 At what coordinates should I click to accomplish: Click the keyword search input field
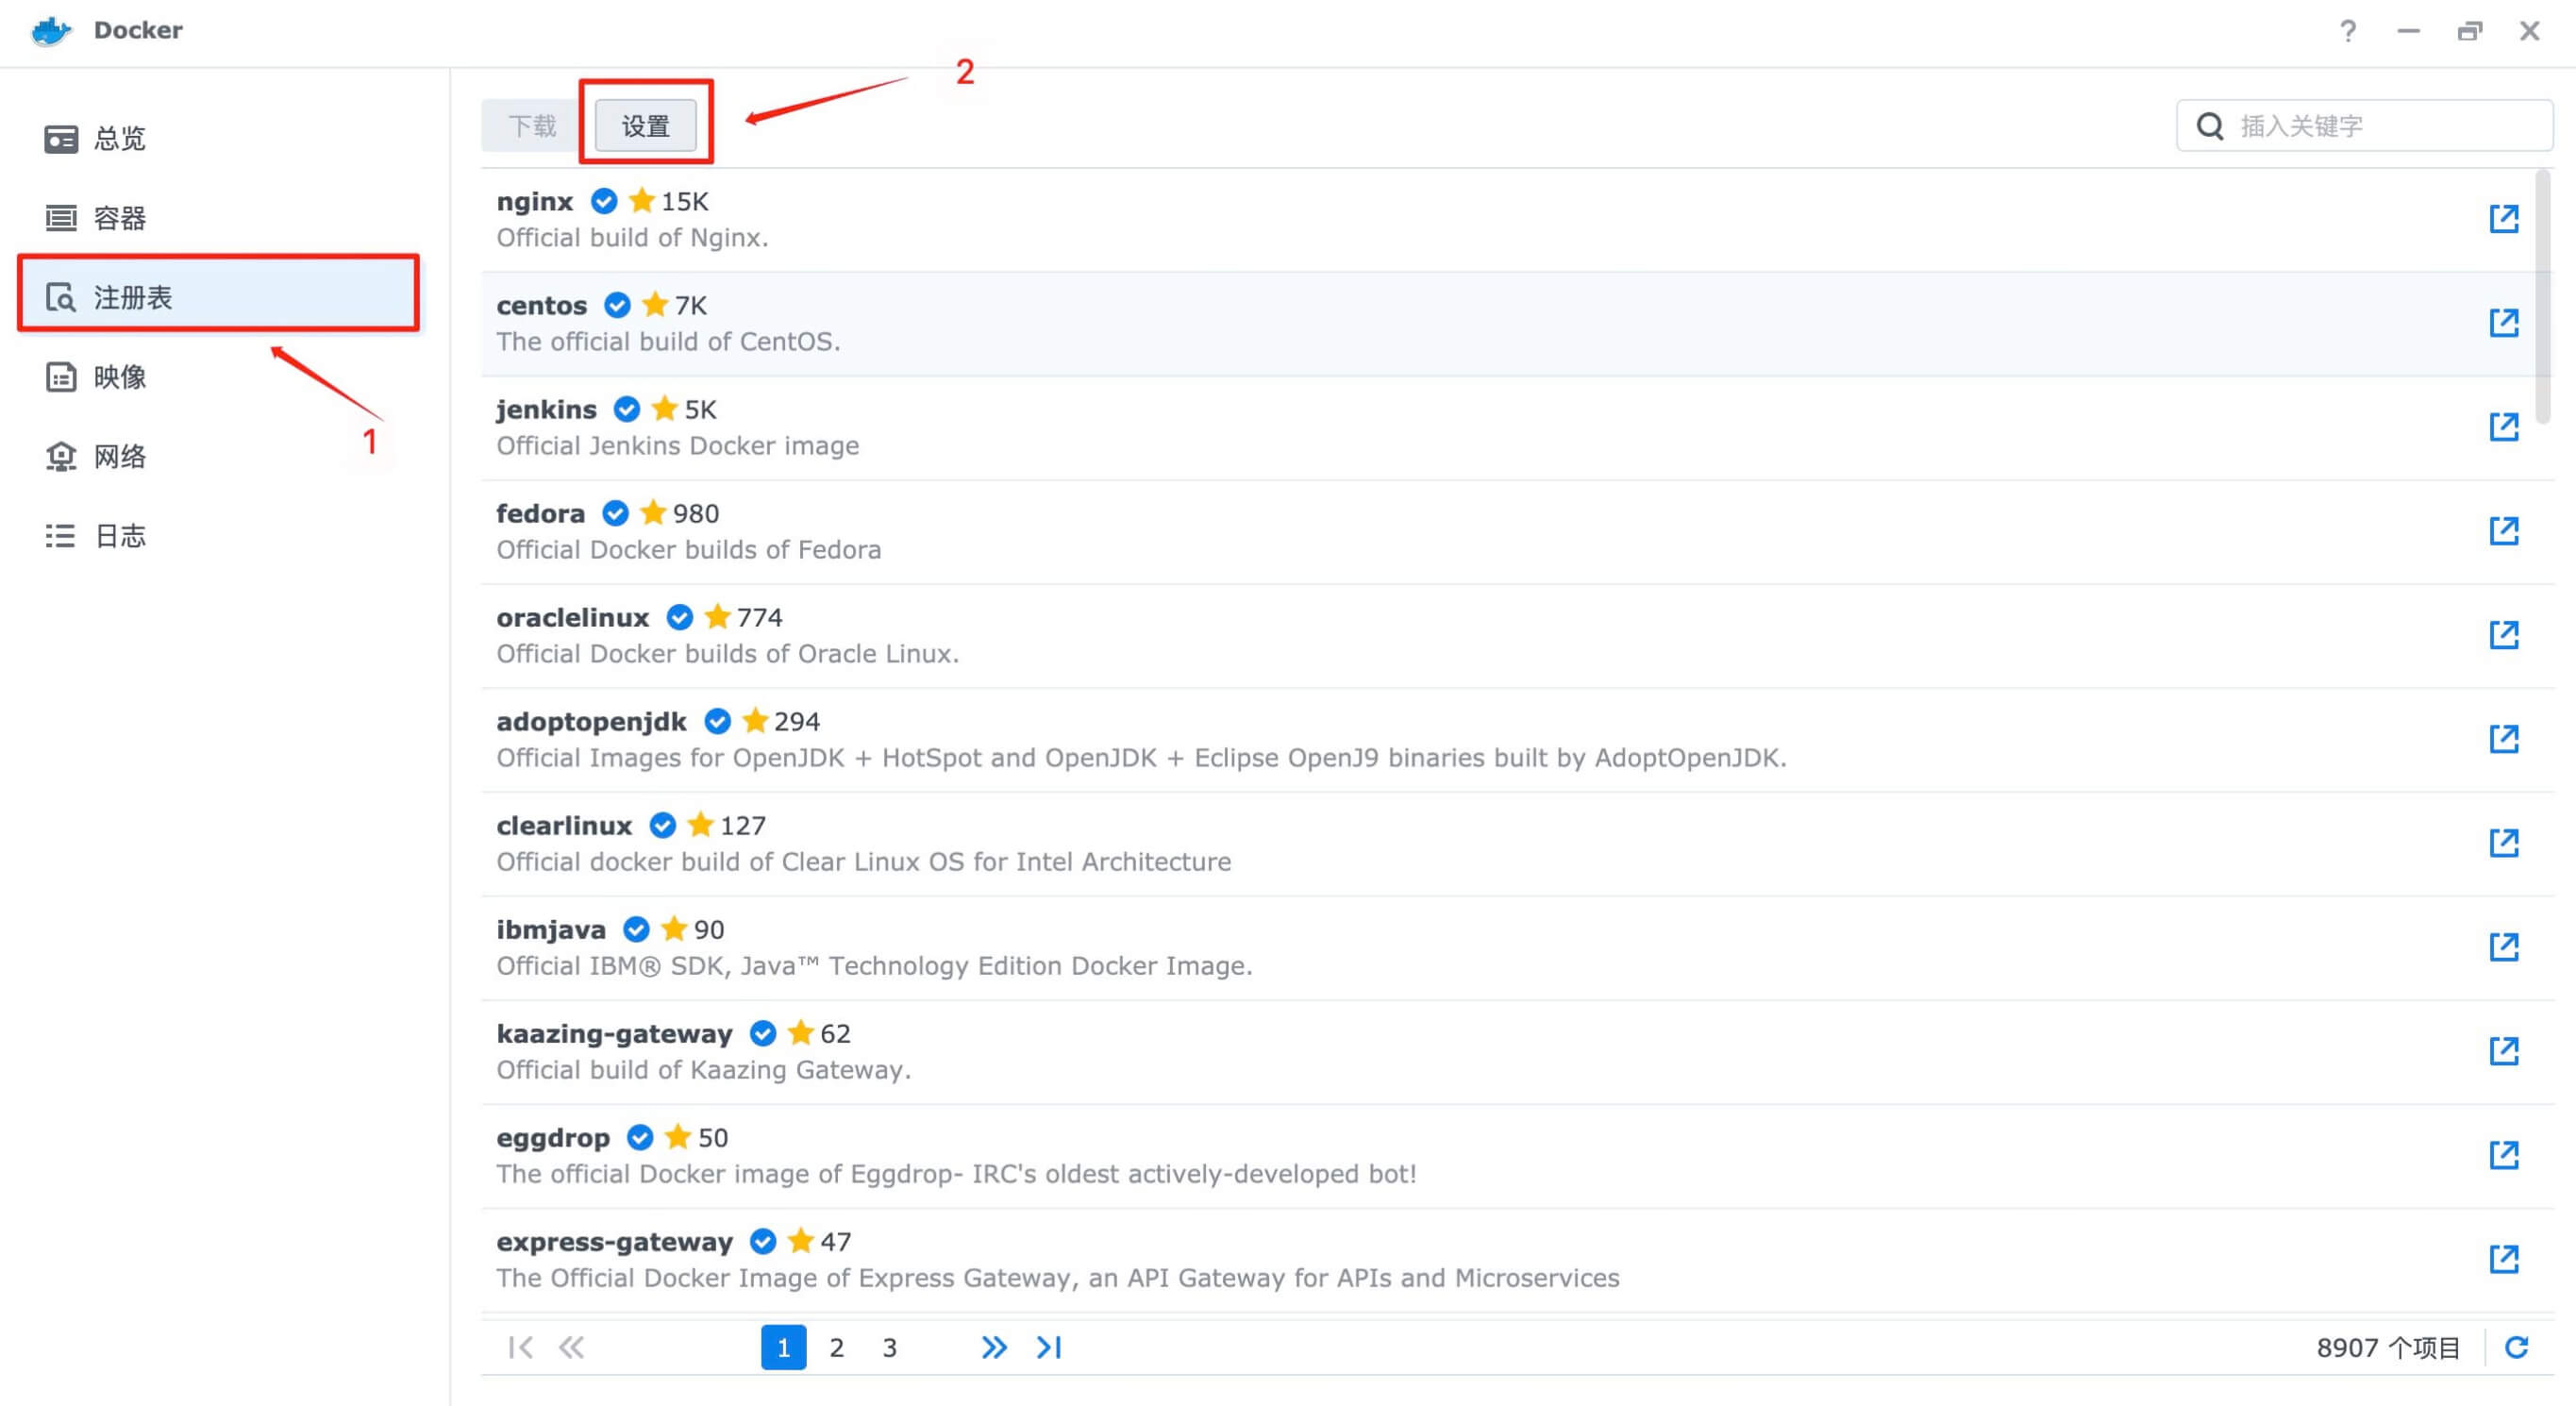[2365, 126]
